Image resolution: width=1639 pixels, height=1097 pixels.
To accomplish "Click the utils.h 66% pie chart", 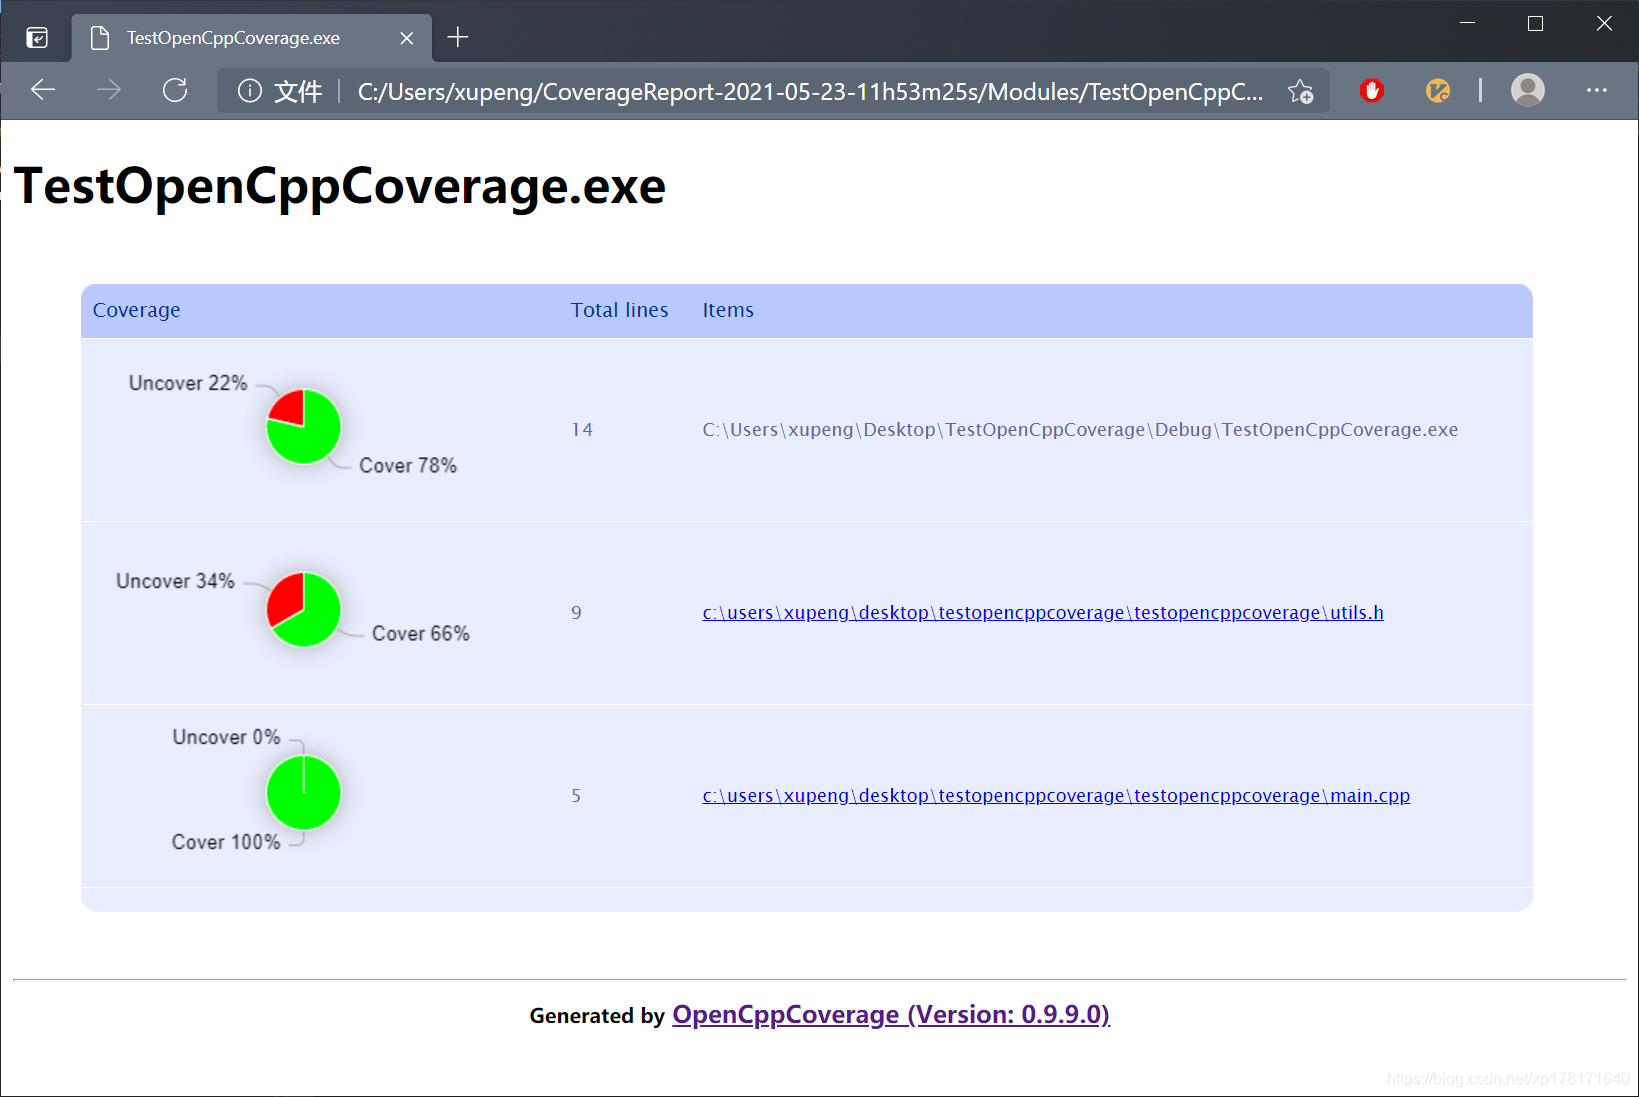I will 304,610.
